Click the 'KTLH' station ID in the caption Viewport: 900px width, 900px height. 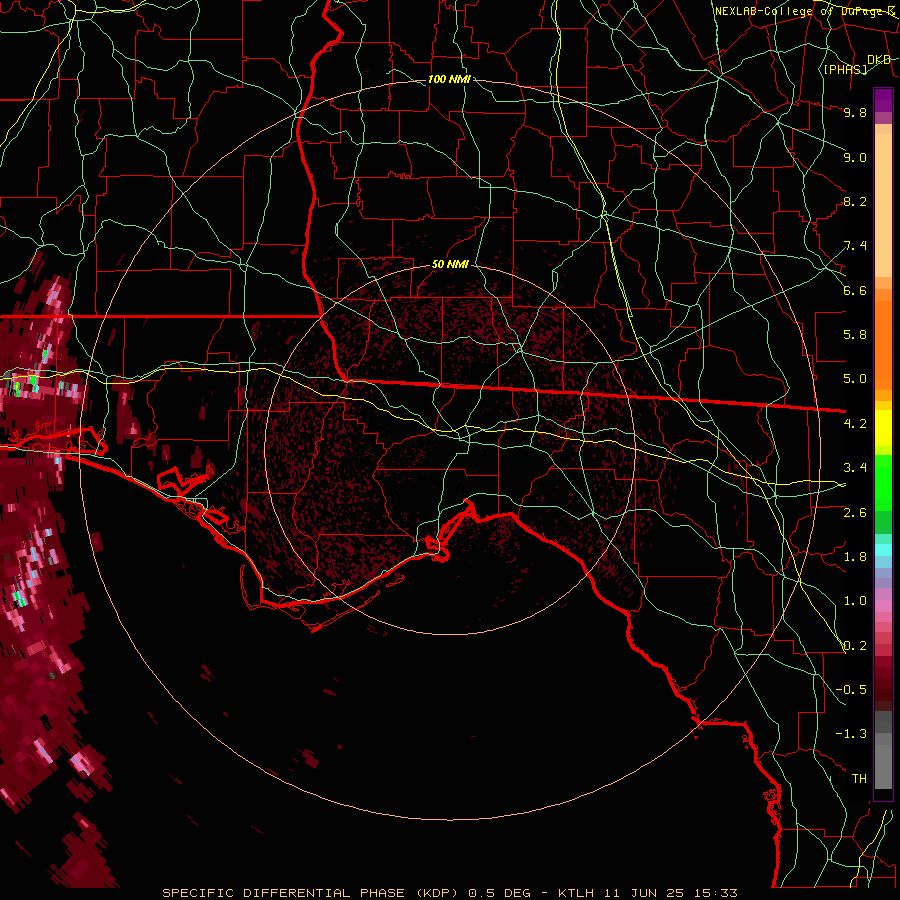tap(574, 893)
